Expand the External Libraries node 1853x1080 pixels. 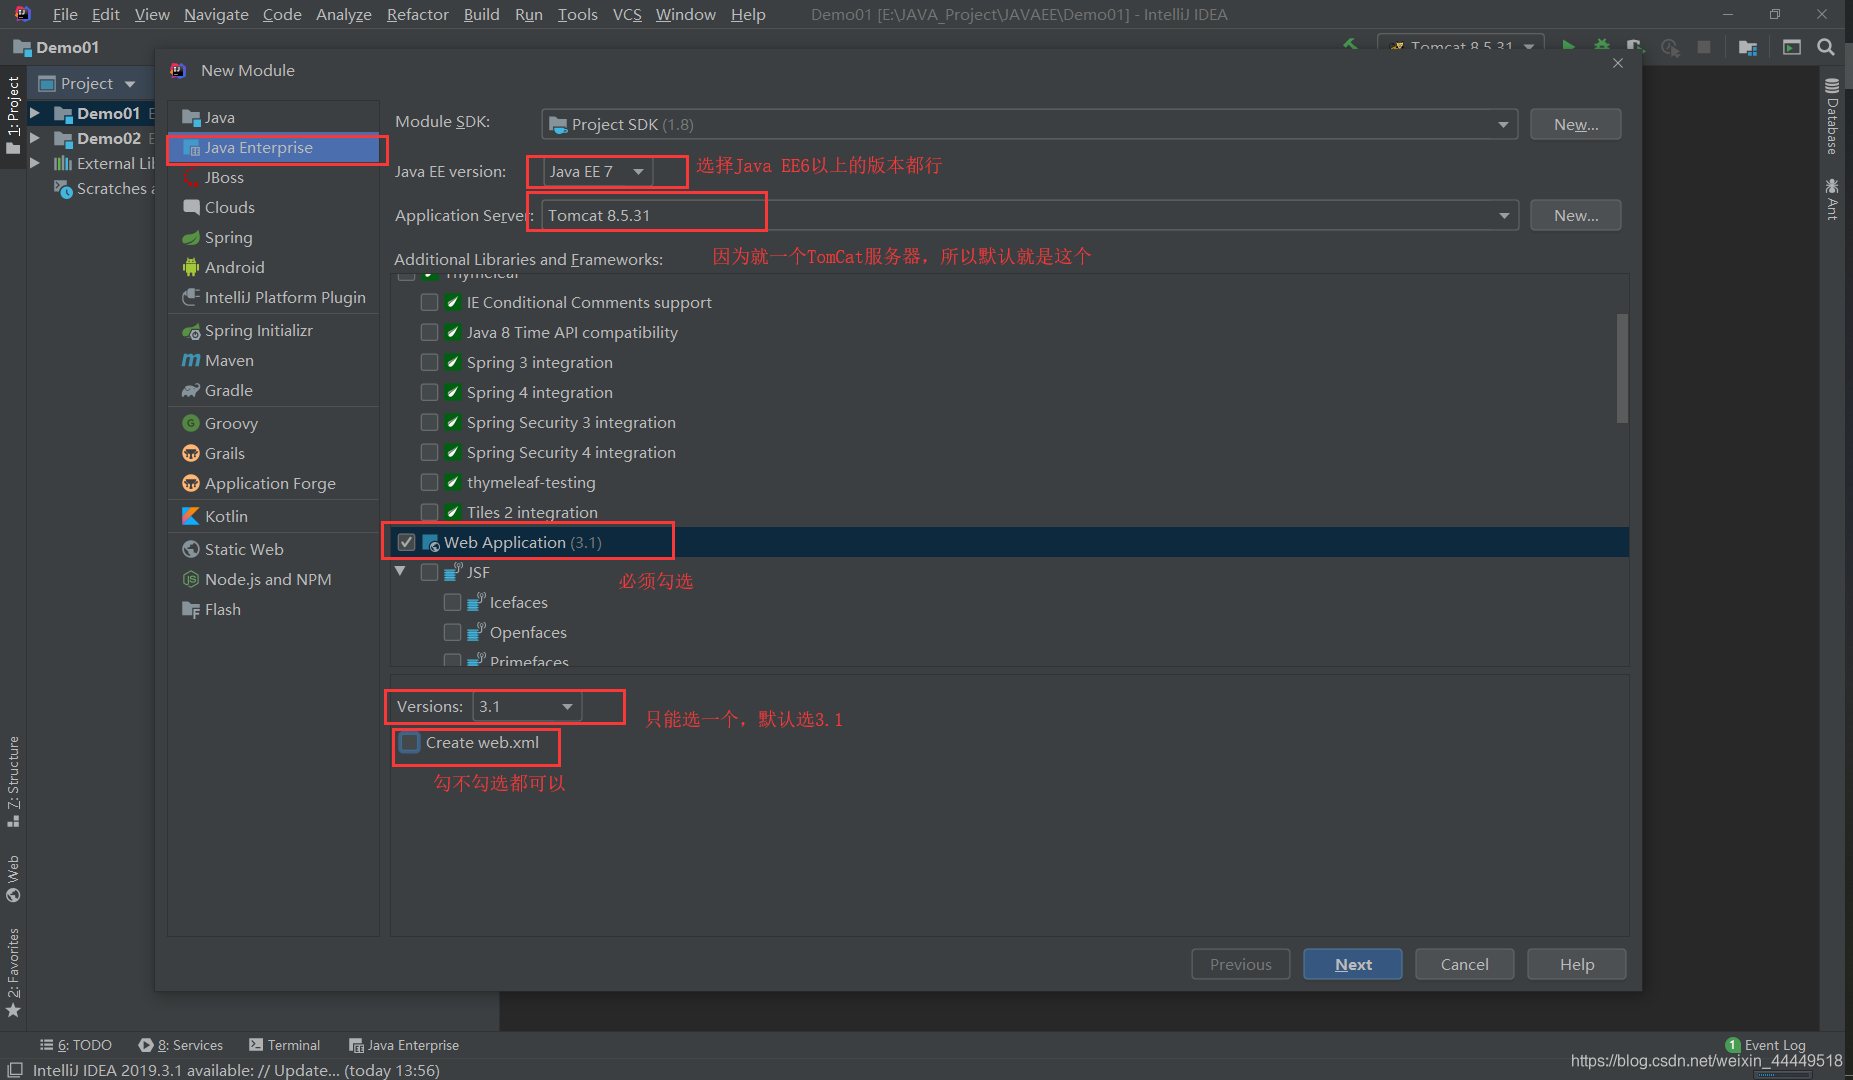pyautogui.click(x=35, y=163)
